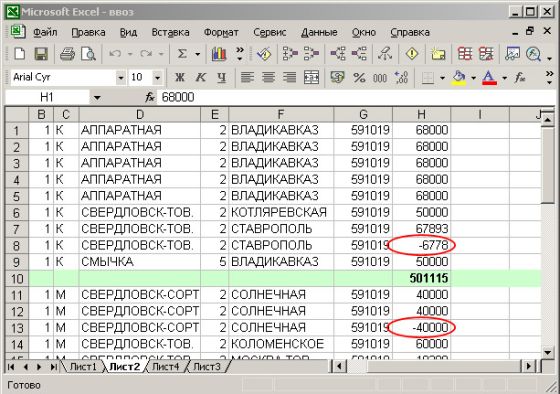Open the Name Box dropdown arrow
This screenshot has width=560, height=394.
[97, 98]
